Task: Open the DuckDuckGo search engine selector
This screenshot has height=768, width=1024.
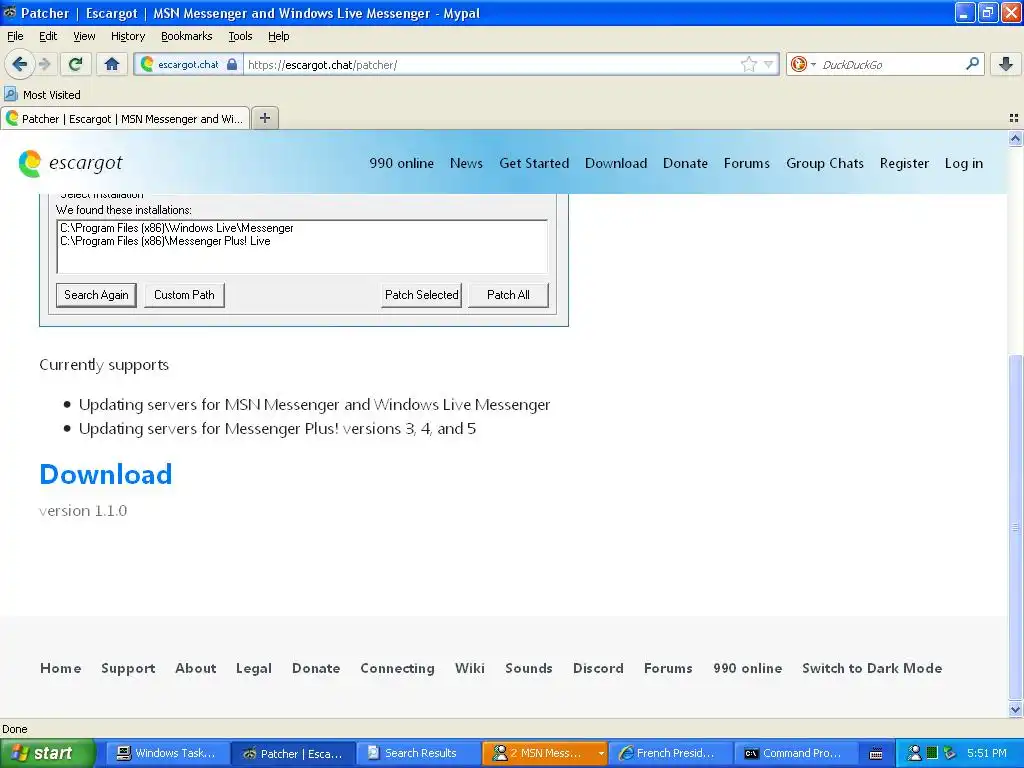Action: (x=803, y=64)
